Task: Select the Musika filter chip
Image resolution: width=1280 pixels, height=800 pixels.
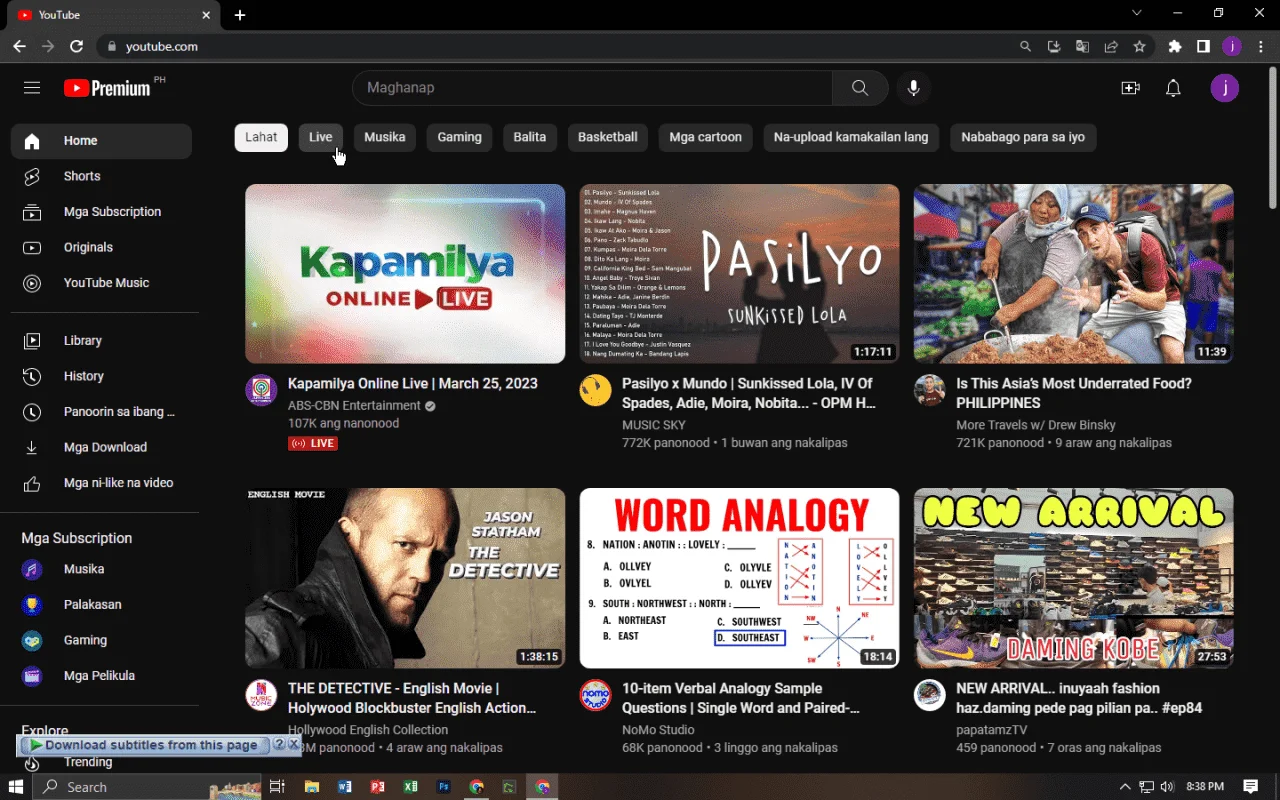Action: (385, 137)
